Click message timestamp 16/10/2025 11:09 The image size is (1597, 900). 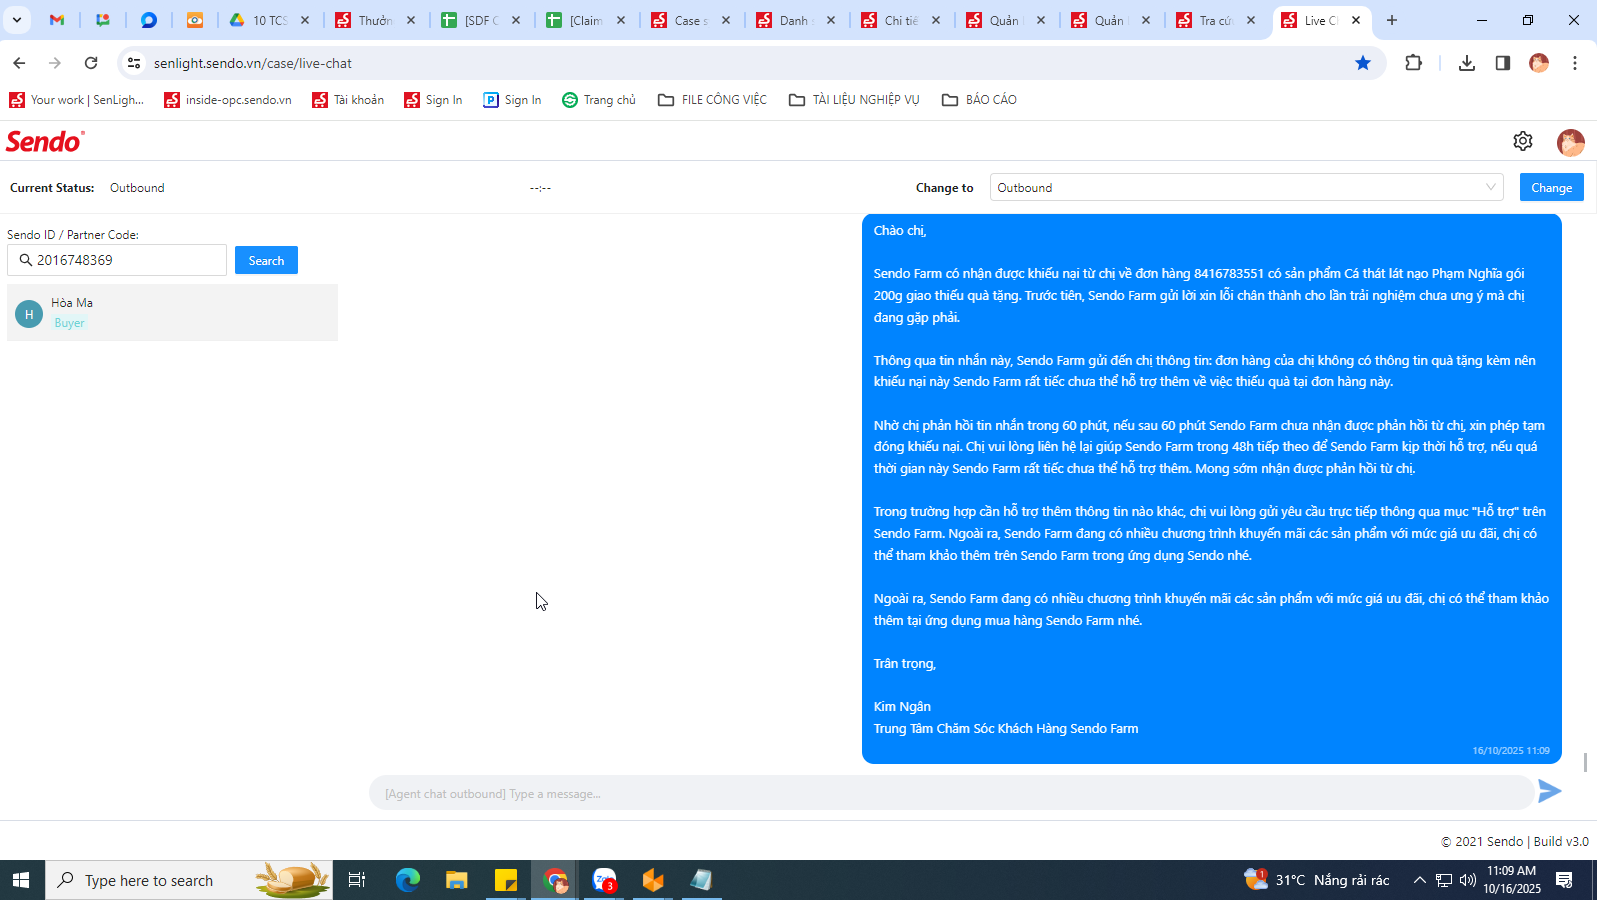pos(1510,750)
